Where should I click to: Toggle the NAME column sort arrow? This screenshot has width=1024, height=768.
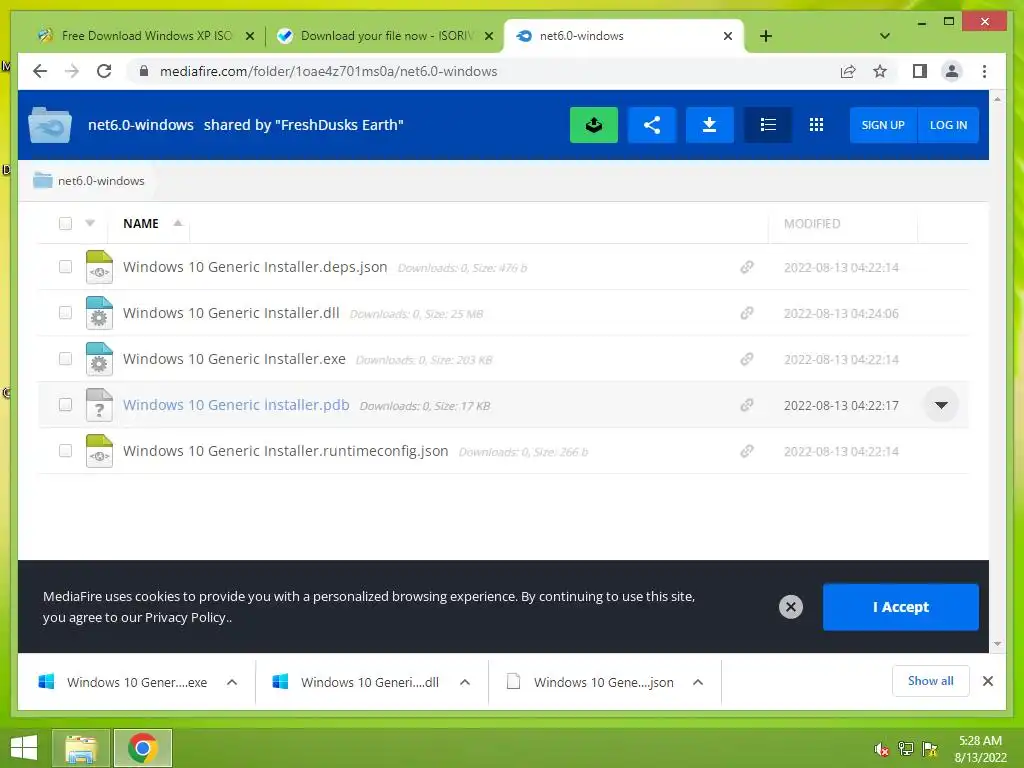(x=178, y=223)
